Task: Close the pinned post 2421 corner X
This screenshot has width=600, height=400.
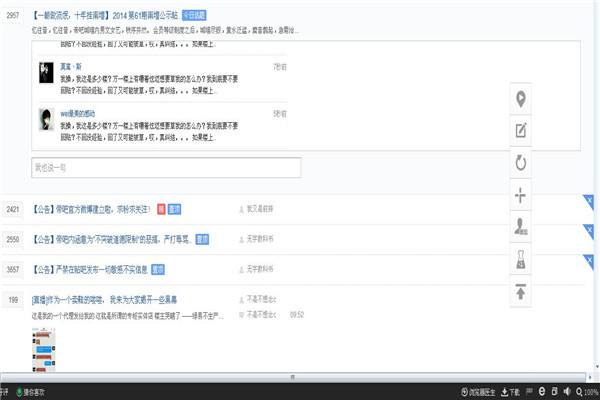Action: [x=590, y=200]
